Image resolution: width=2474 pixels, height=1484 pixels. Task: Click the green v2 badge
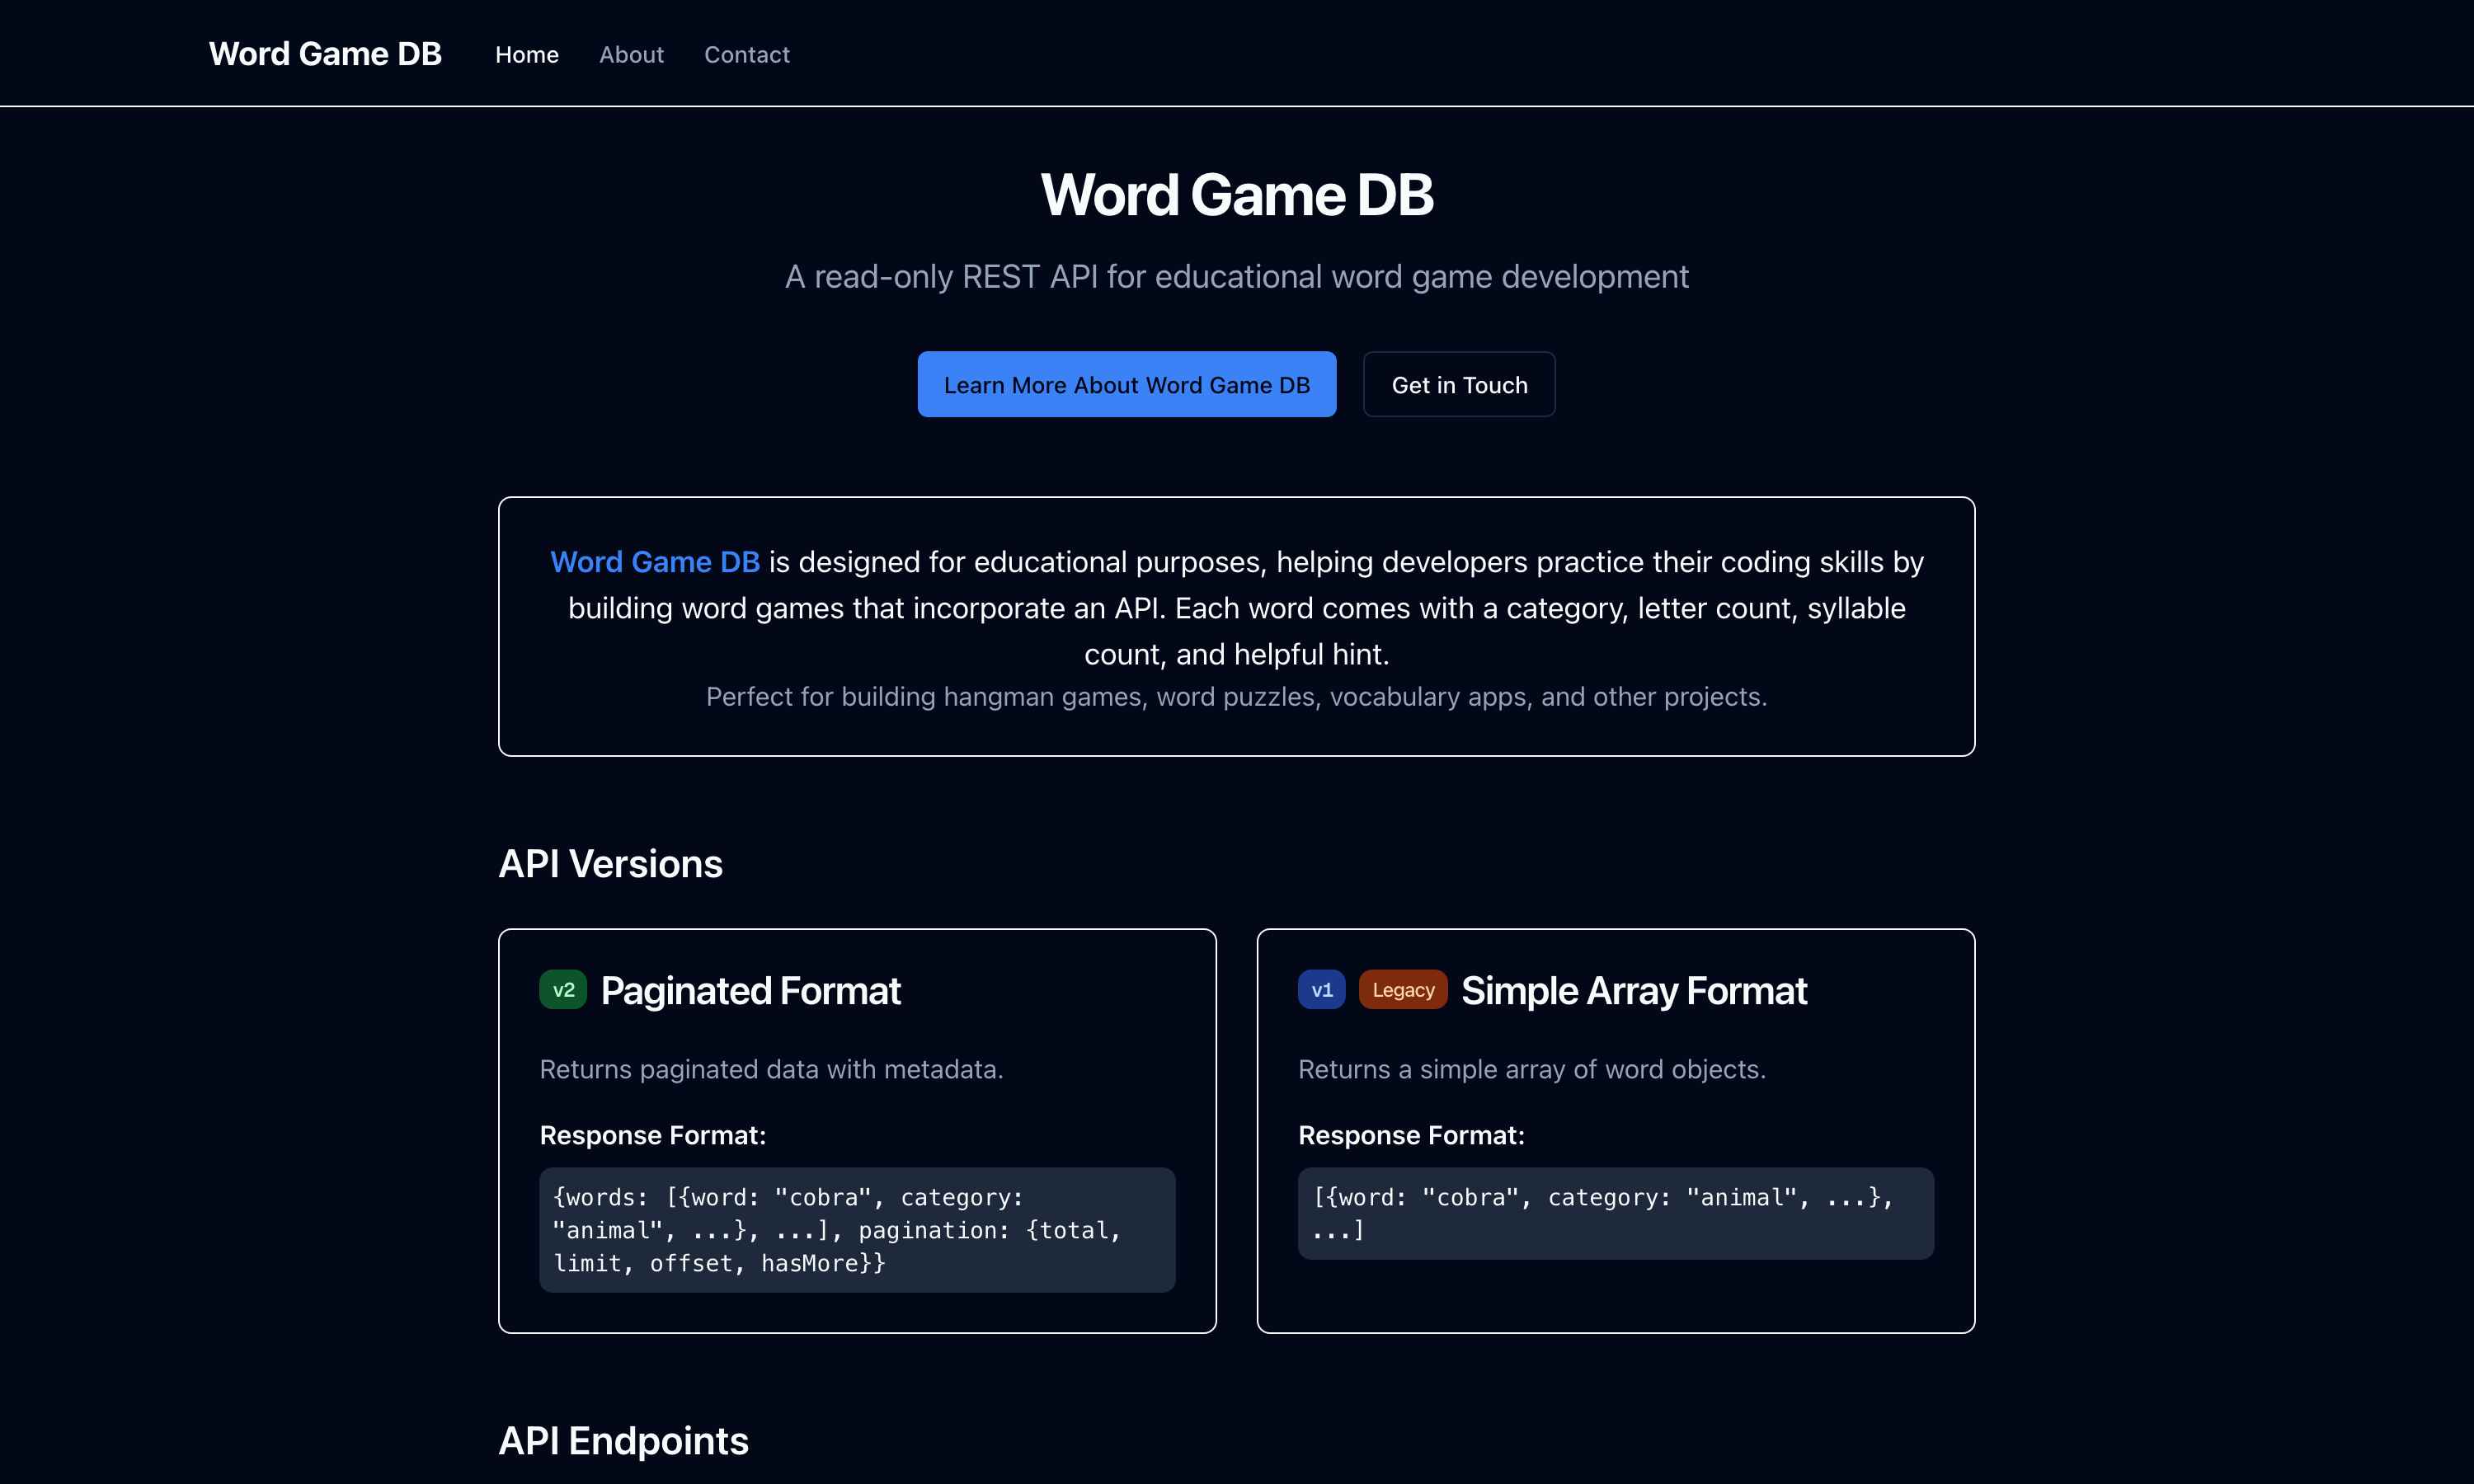[563, 990]
